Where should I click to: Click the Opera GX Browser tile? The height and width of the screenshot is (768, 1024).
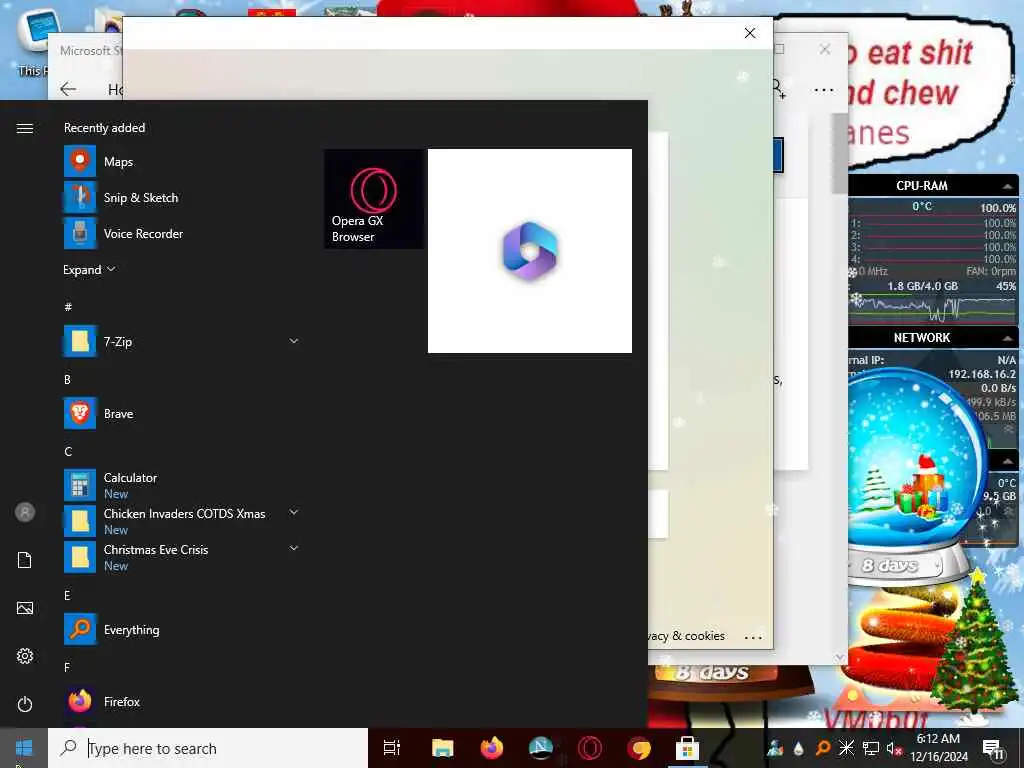tap(374, 199)
